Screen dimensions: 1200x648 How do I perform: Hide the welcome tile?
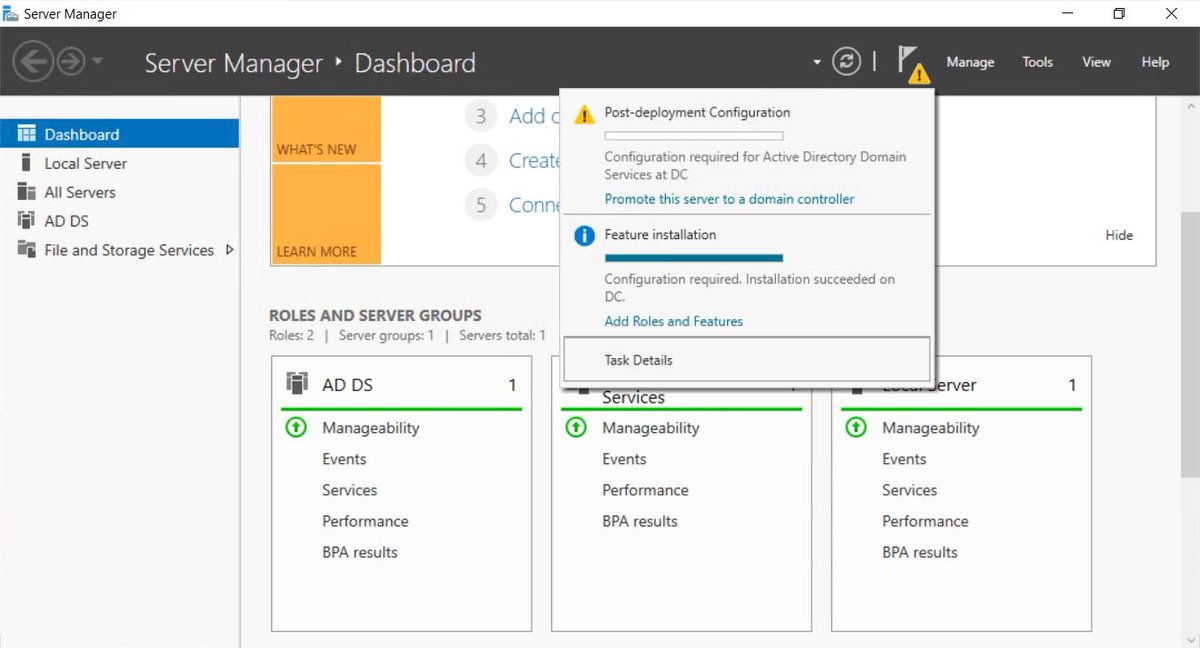[x=1119, y=235]
